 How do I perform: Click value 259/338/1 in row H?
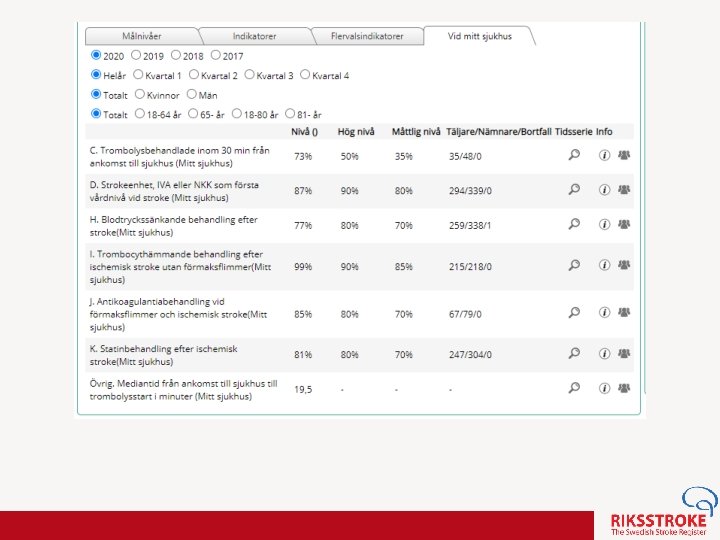(470, 226)
